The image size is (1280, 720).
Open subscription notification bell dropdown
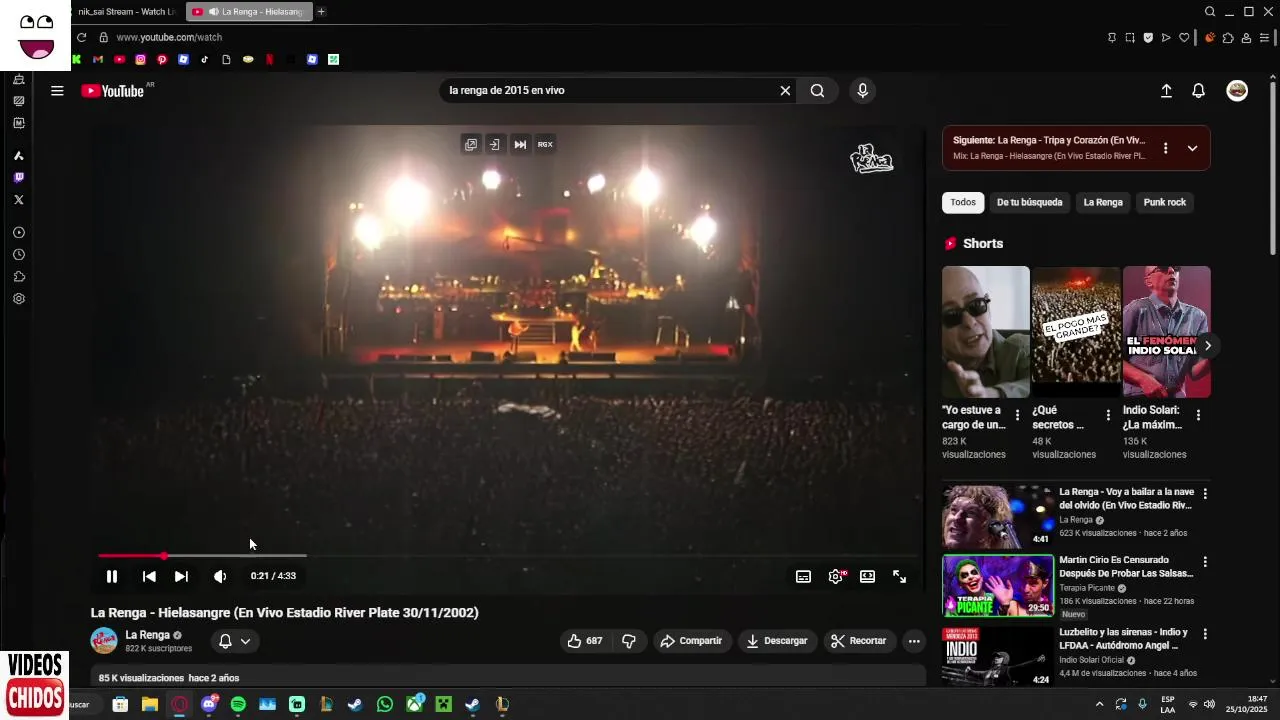tap(234, 641)
